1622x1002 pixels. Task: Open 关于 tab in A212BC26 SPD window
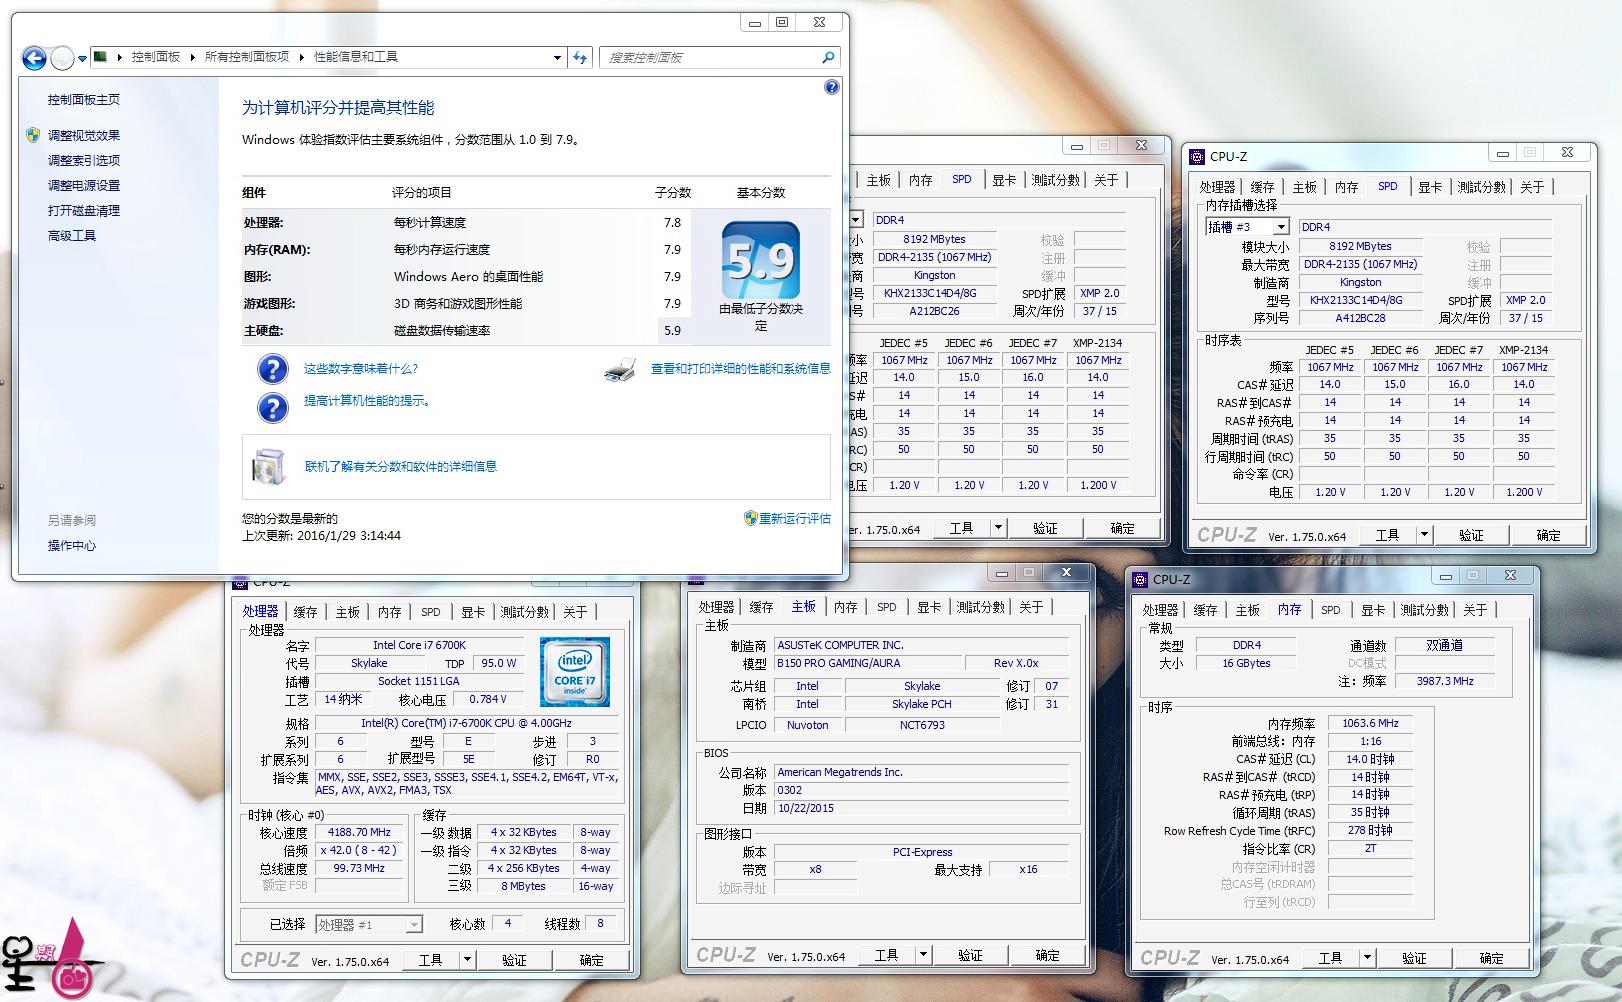[1106, 180]
